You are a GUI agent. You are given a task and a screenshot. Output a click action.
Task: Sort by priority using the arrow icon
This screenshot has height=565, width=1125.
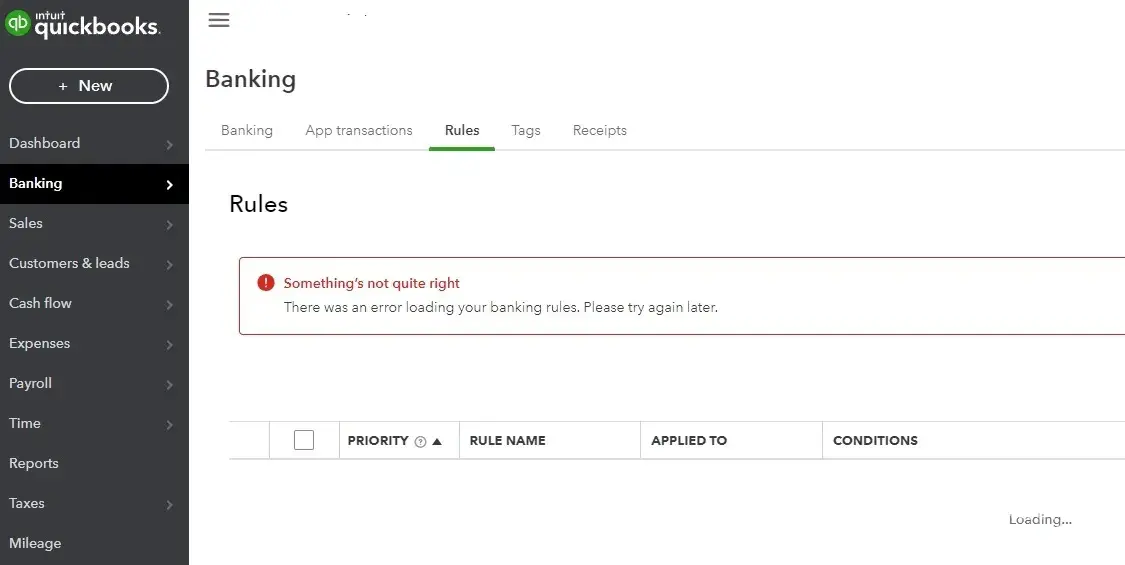click(x=437, y=441)
